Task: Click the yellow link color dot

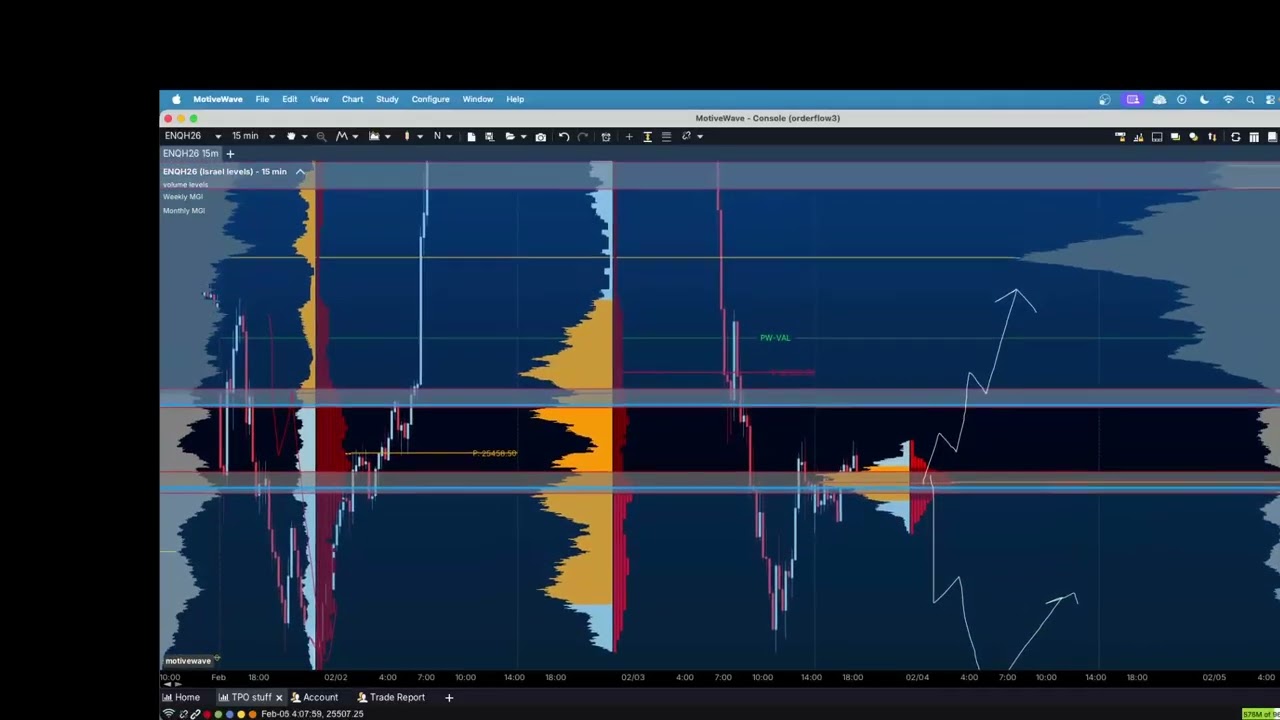Action: coord(241,714)
